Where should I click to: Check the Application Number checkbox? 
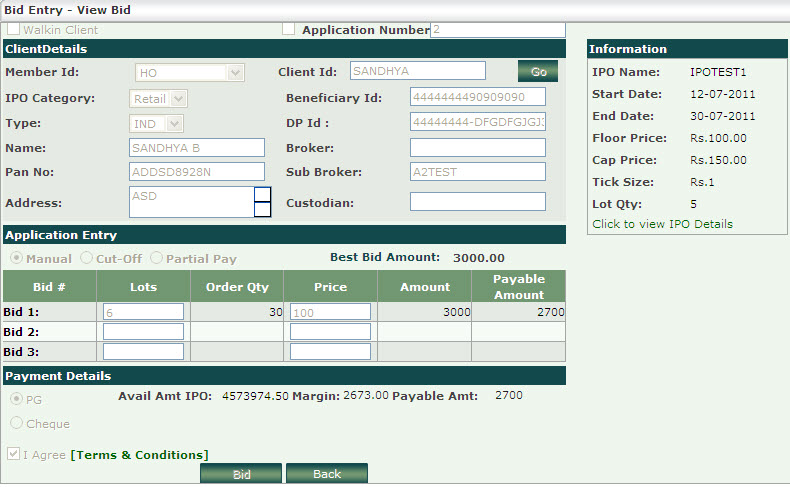click(289, 30)
